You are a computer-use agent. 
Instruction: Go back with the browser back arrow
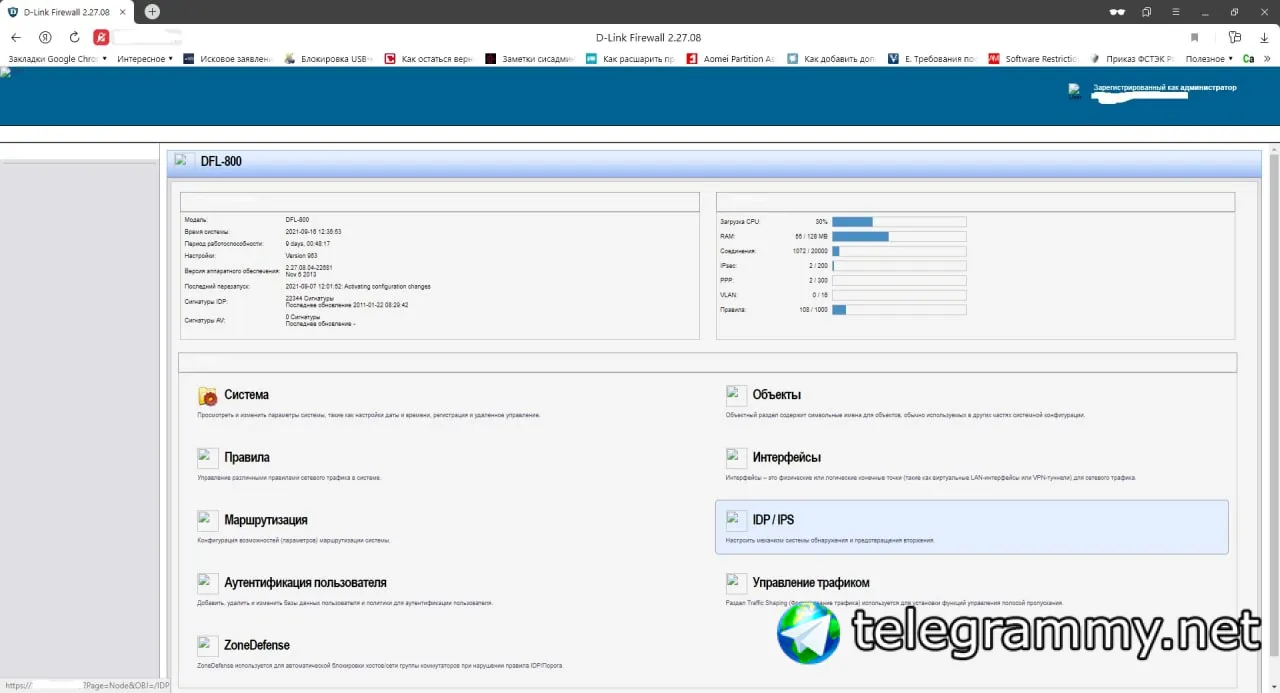point(16,37)
